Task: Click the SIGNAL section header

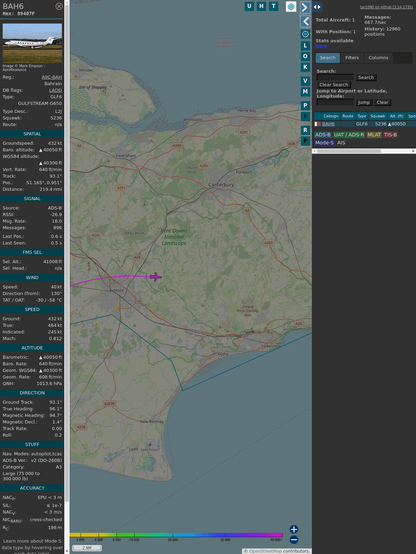Action: (32, 199)
